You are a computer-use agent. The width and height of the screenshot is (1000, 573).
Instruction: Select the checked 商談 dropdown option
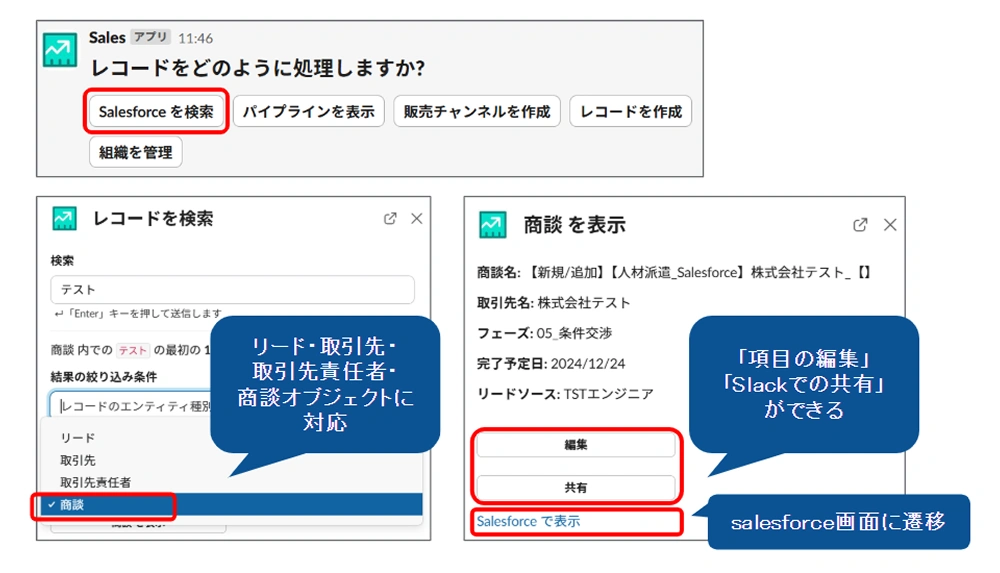[232, 505]
